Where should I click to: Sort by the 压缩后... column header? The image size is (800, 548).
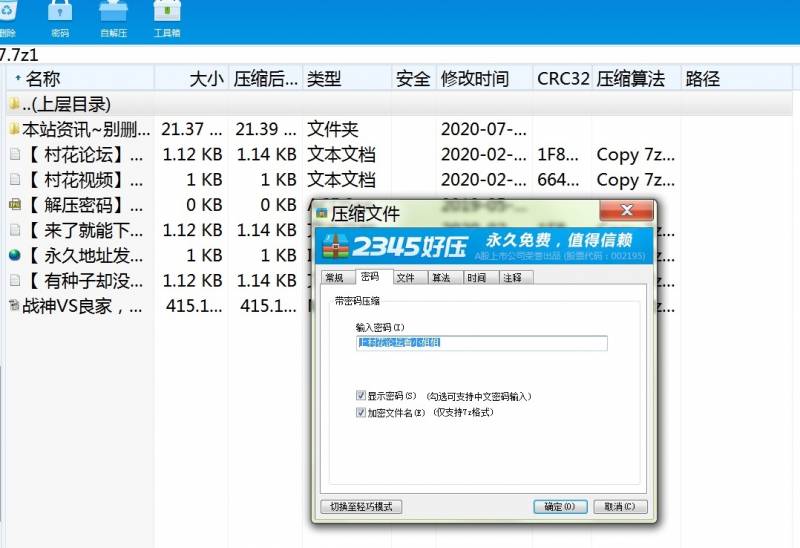pos(266,79)
